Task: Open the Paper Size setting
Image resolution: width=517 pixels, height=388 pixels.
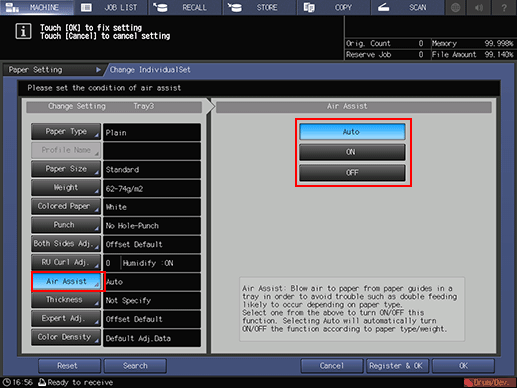Action: click(x=66, y=169)
